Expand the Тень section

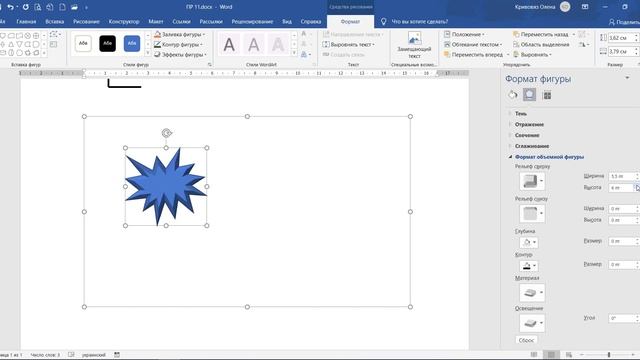click(x=521, y=113)
